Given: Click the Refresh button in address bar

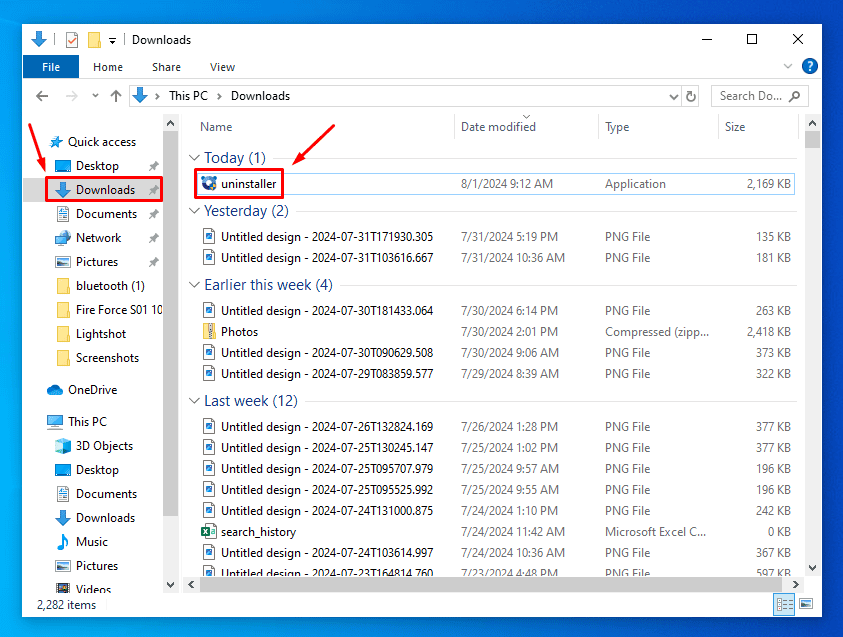Looking at the screenshot, I should pyautogui.click(x=690, y=97).
